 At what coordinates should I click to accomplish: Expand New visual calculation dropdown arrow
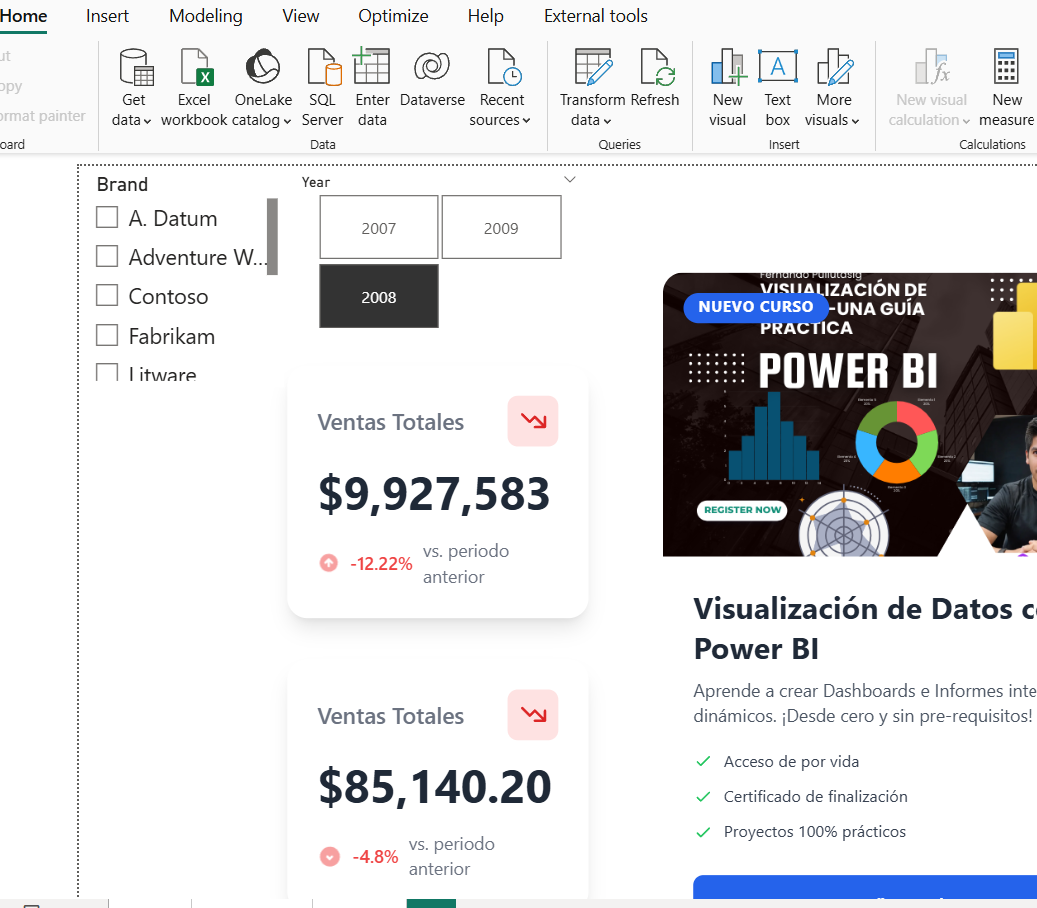(x=966, y=121)
